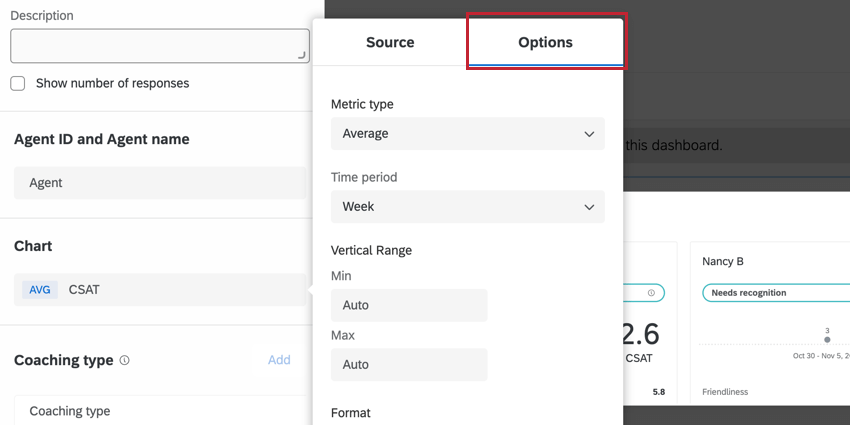Click info icon in dashboard status pill
Image resolution: width=850 pixels, height=425 pixels.
(x=651, y=293)
